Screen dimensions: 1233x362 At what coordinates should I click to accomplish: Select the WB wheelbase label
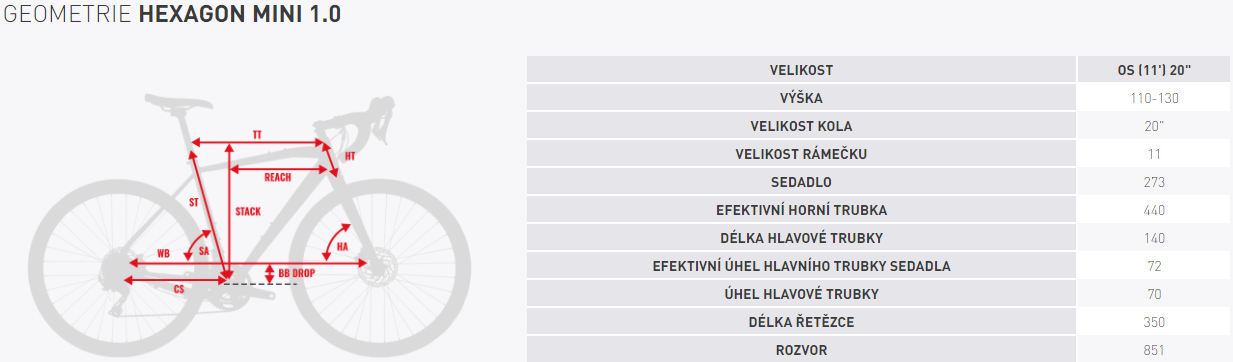(164, 253)
